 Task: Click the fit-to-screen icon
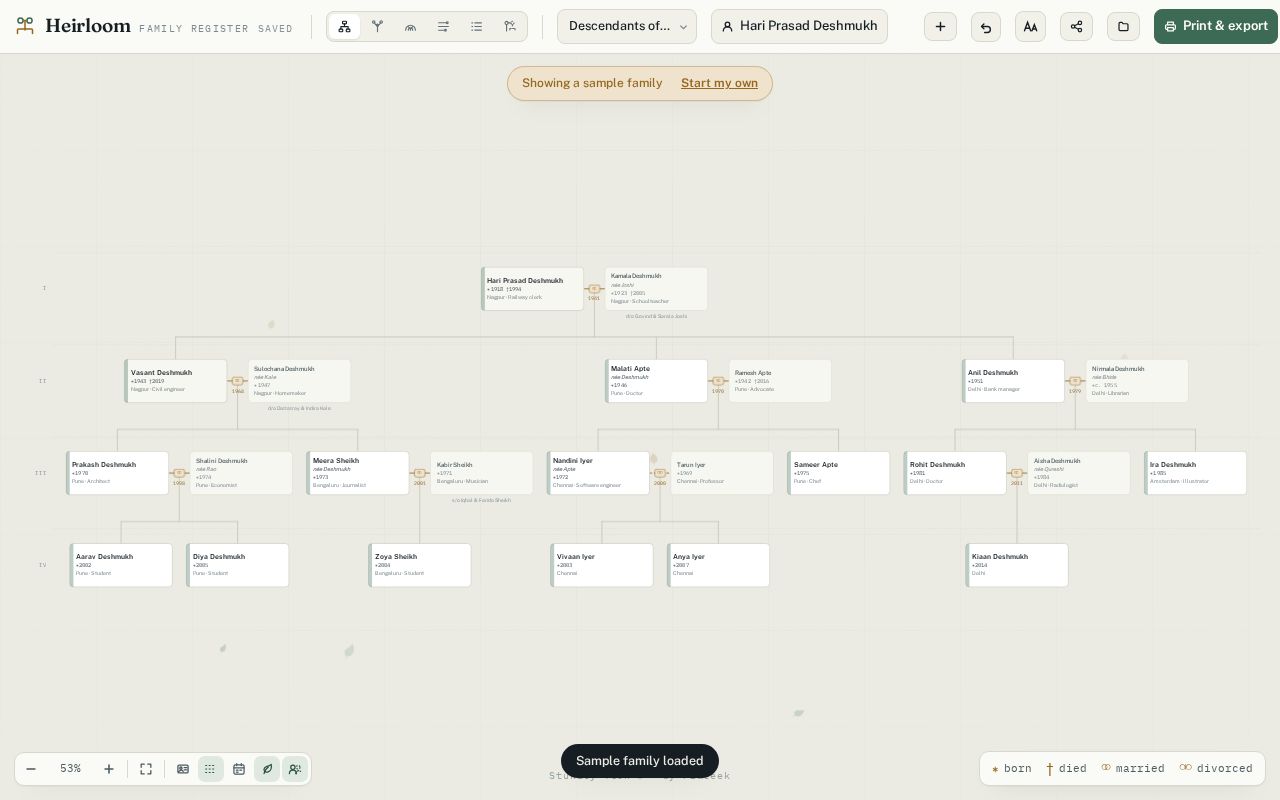coord(146,769)
